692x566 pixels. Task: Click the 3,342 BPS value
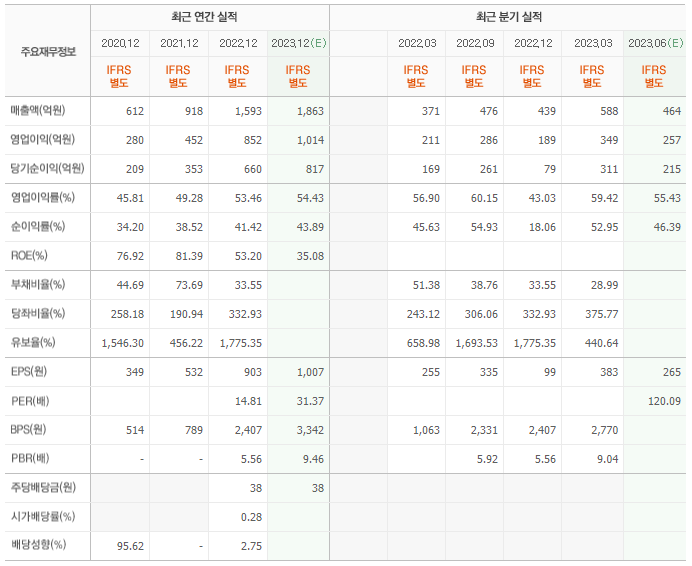point(310,430)
